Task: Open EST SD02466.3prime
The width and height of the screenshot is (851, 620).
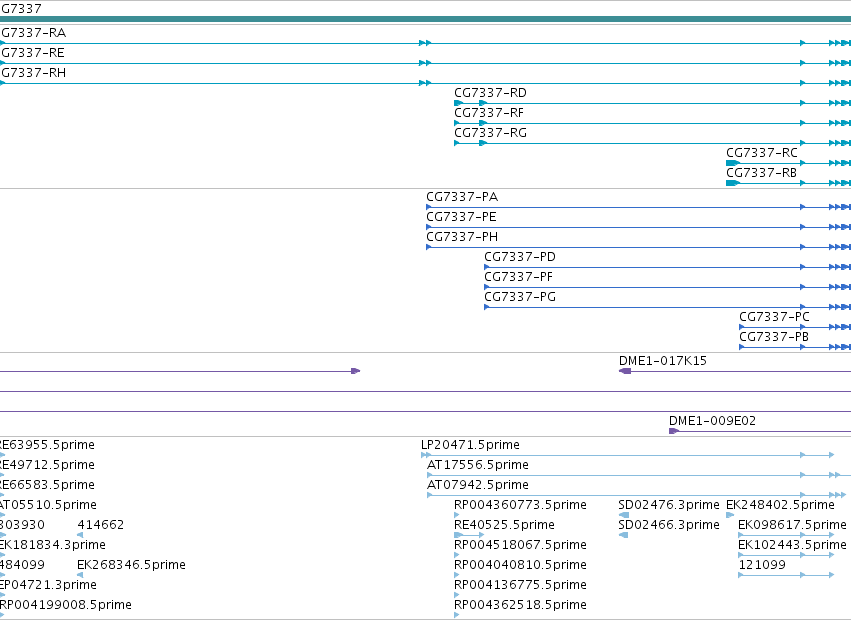Action: (669, 525)
